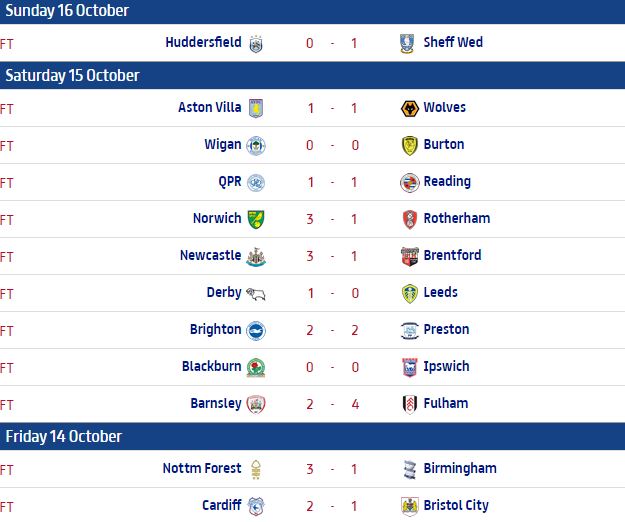Click the Aston Villa badge icon
The image size is (625, 522).
[x=256, y=108]
